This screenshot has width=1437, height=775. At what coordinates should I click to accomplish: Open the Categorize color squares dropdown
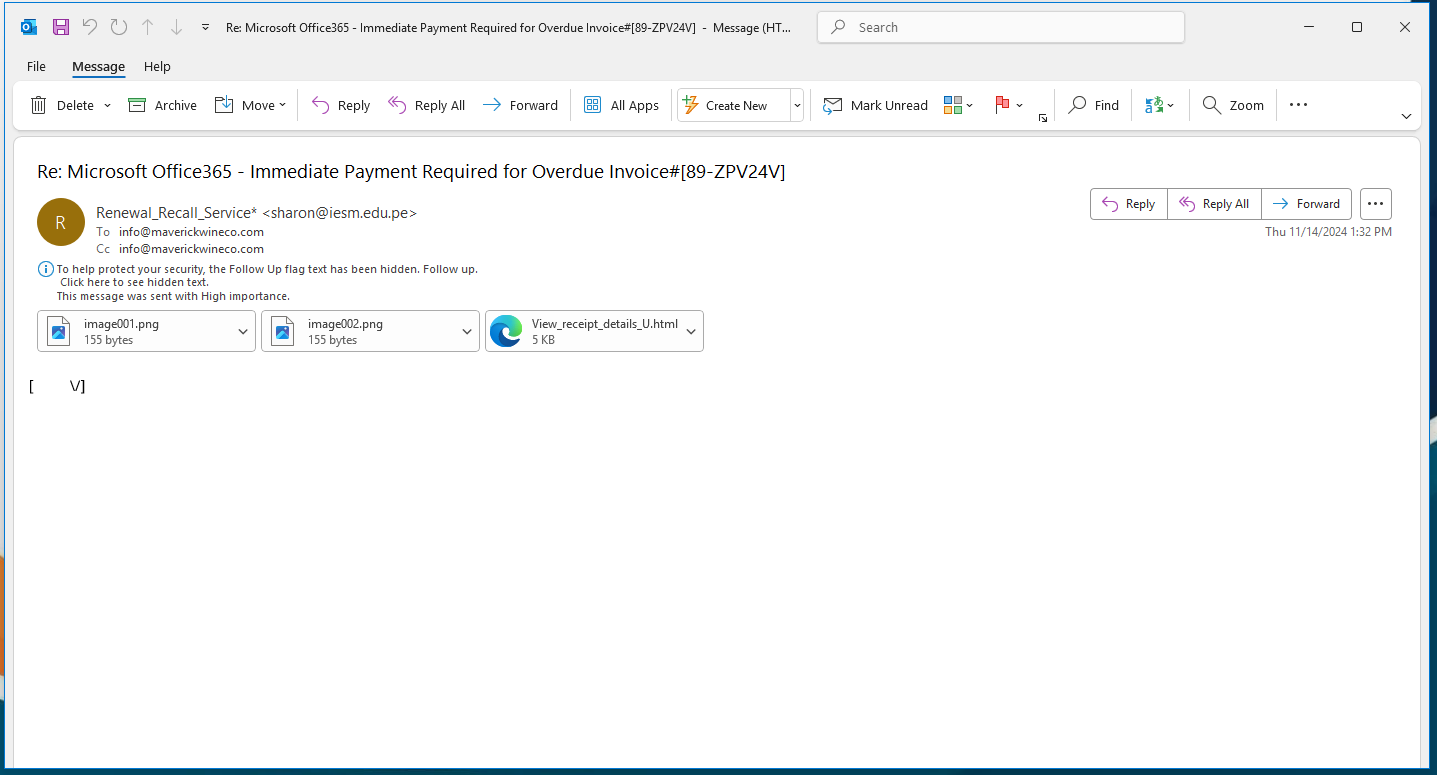tap(958, 105)
